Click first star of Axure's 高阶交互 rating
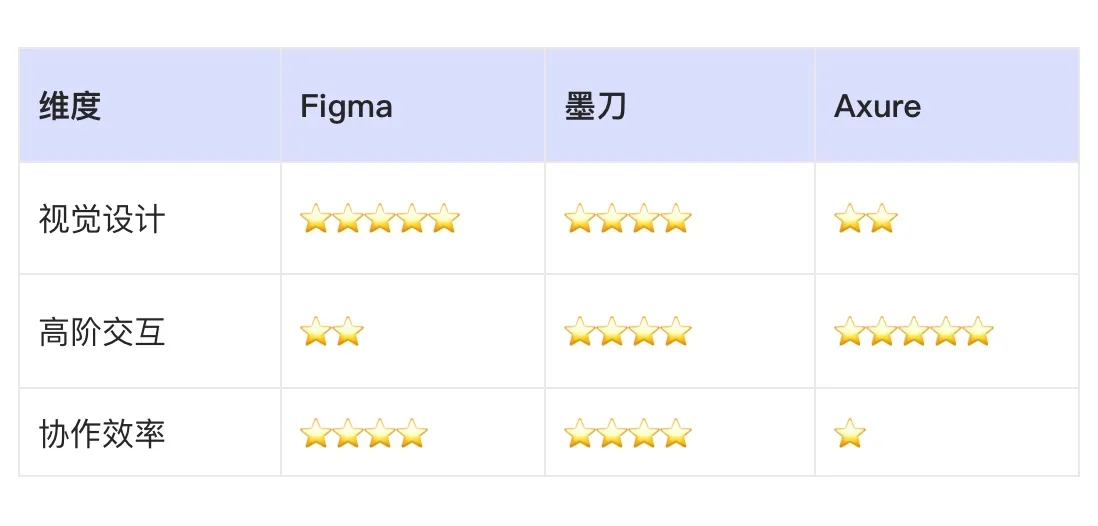Viewport: 1098px width, 526px height. pos(850,332)
